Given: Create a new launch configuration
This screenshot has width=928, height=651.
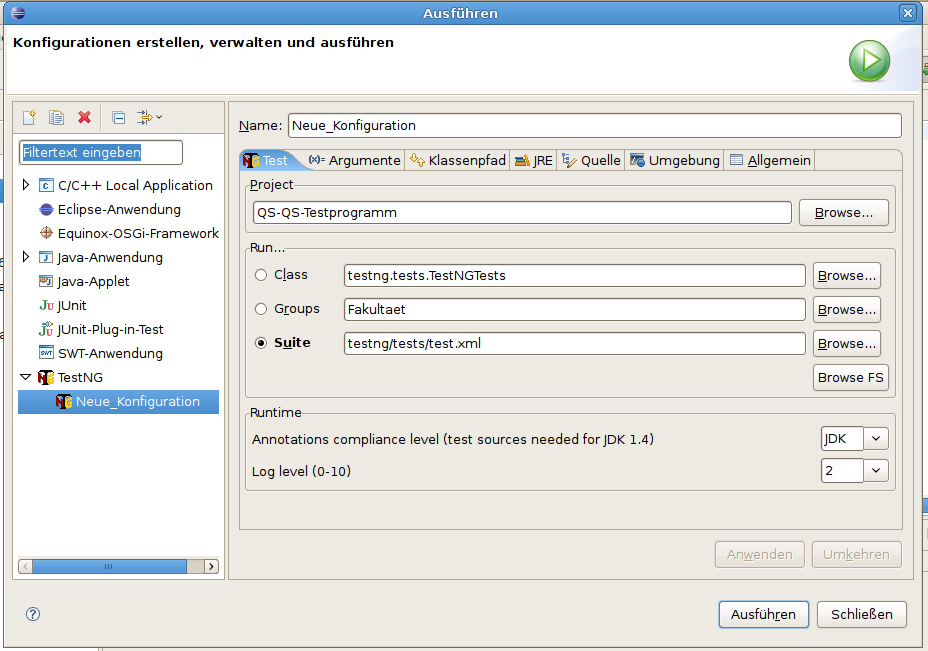Looking at the screenshot, I should [x=29, y=117].
